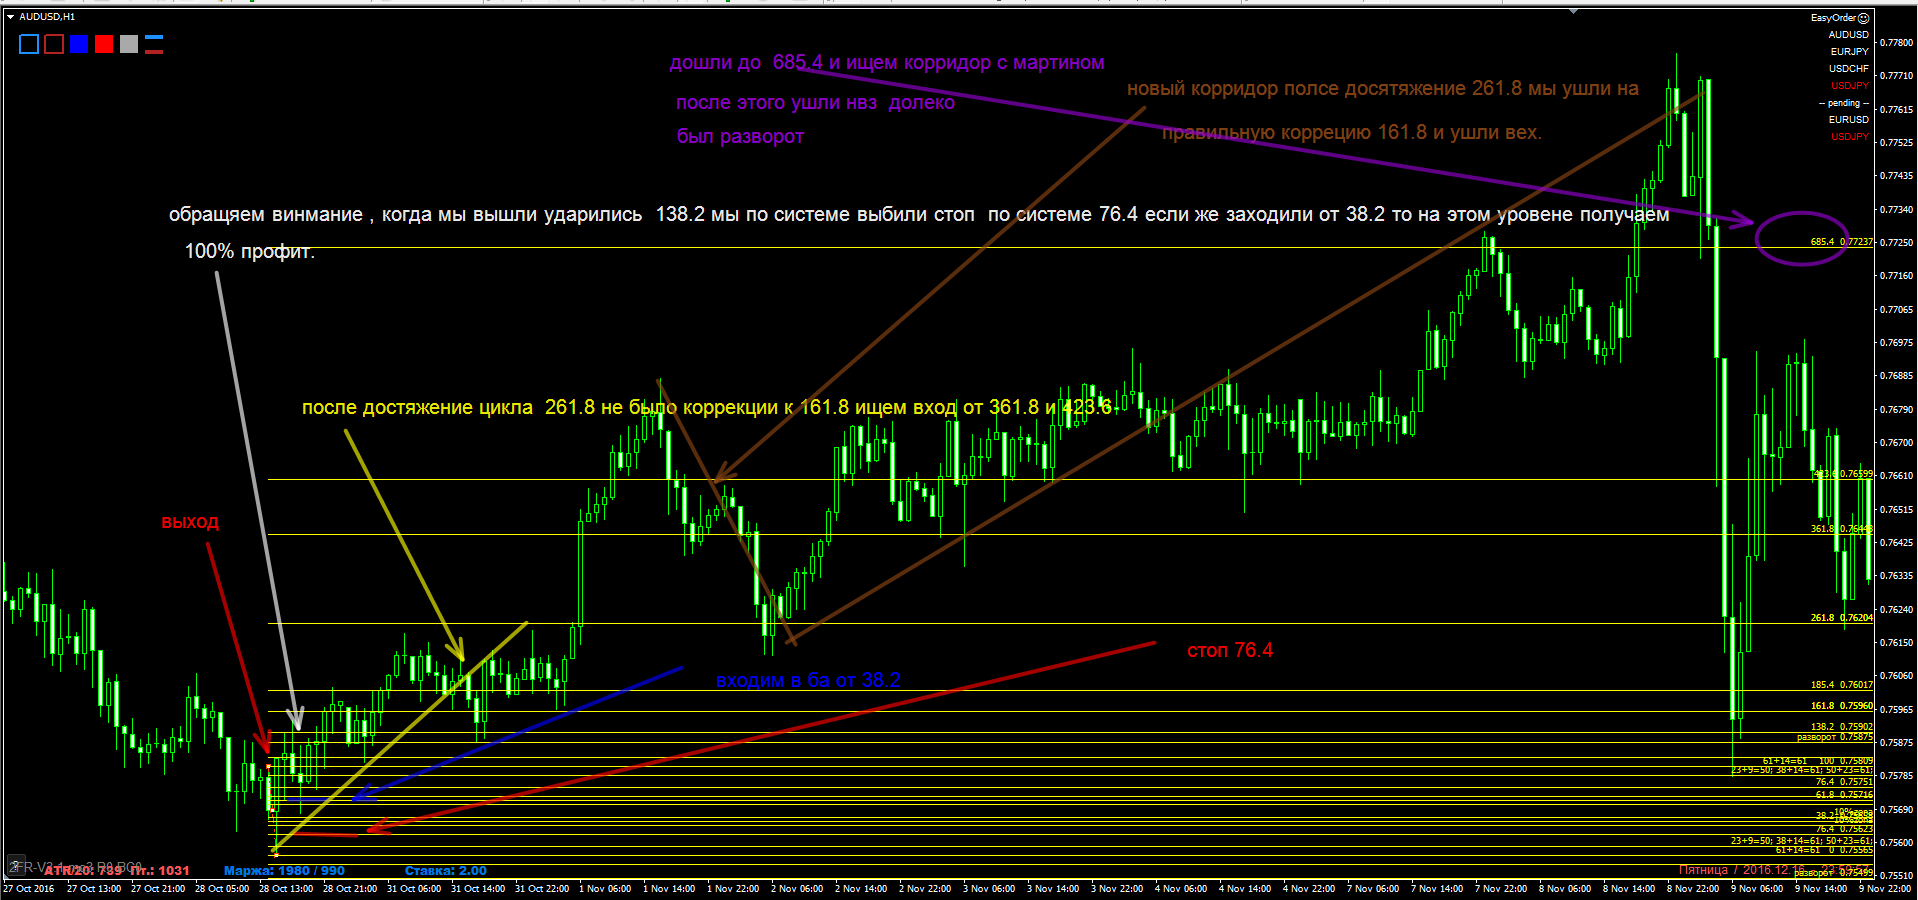Screen dimensions: 1918x900
Task: Click the blue 'входим в ба от 38.2' text
Action: (x=808, y=681)
